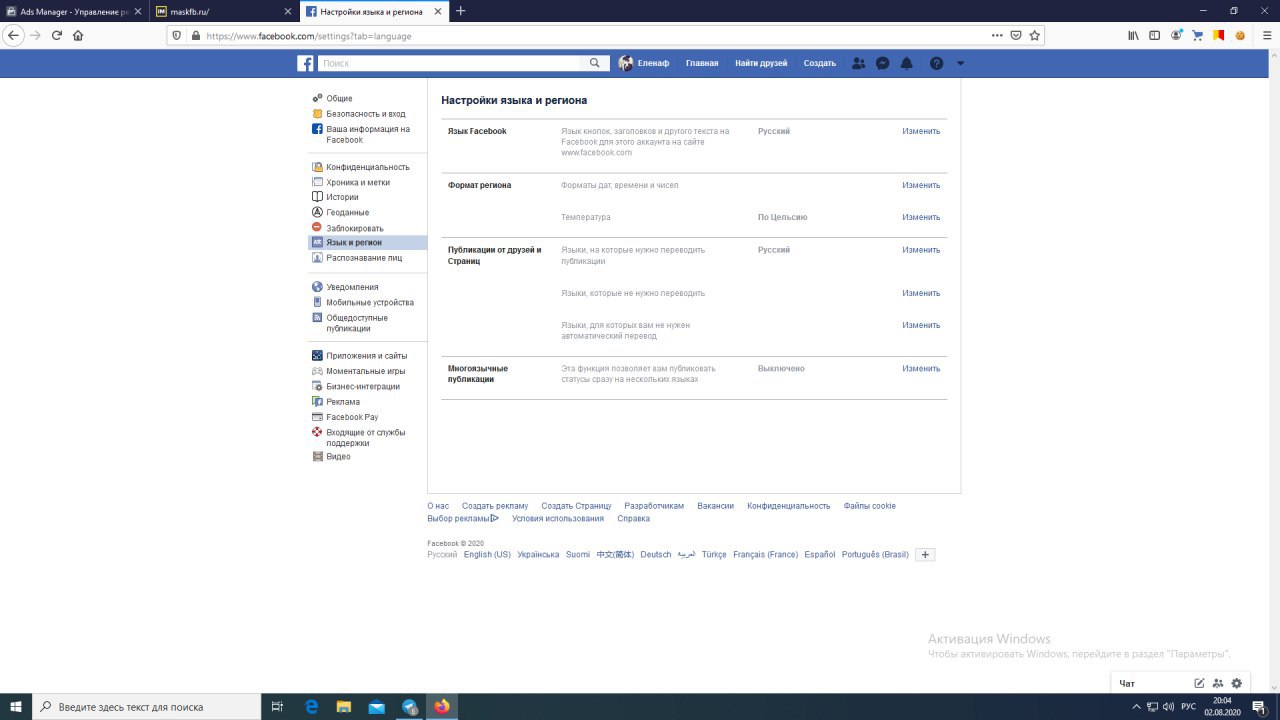Open a new browser tab
The width and height of the screenshot is (1280, 720).
pos(460,11)
